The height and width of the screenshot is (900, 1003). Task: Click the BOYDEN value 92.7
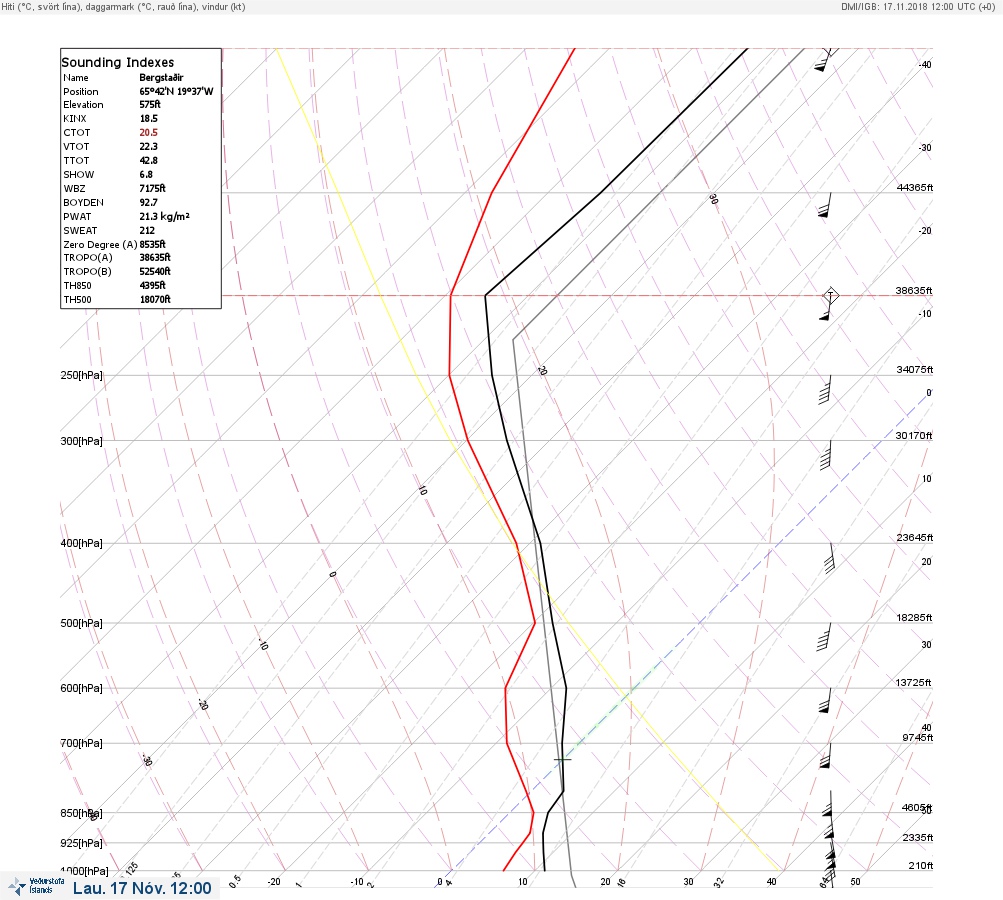[148, 202]
